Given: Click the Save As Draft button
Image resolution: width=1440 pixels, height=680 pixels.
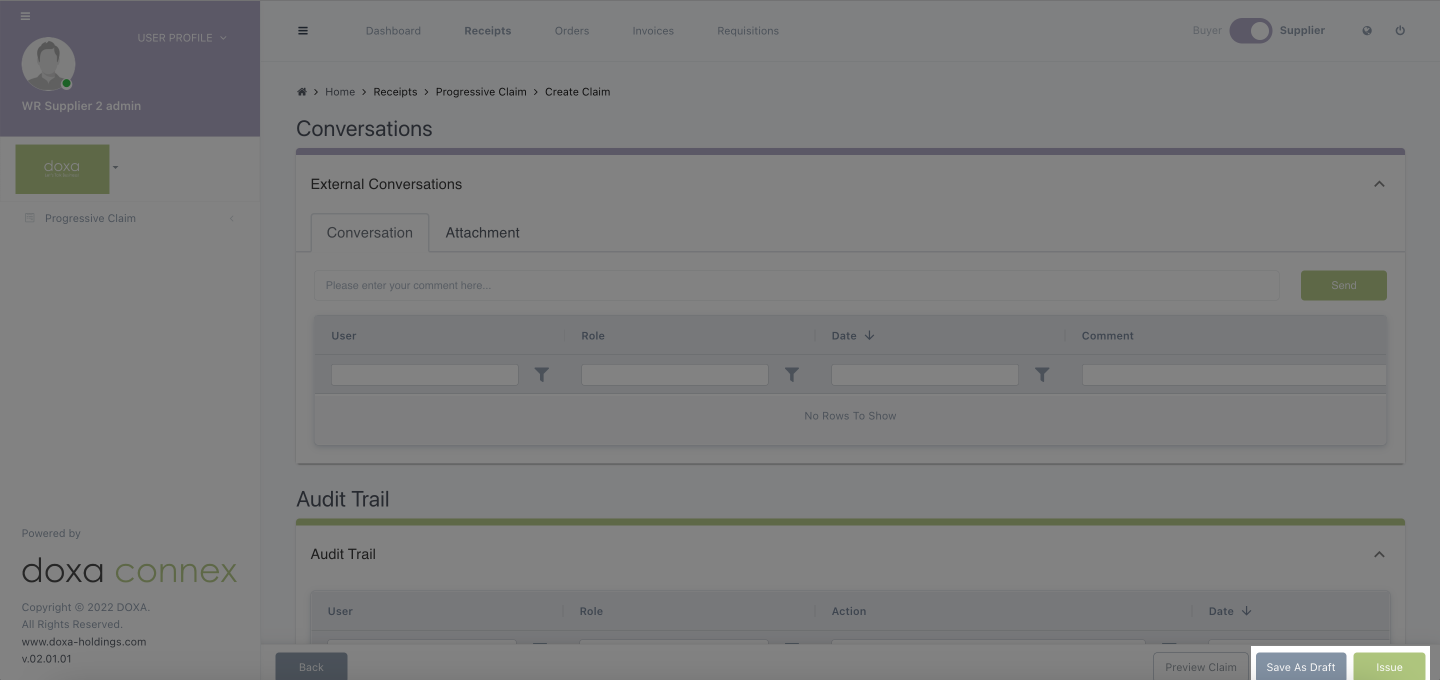Looking at the screenshot, I should [1300, 667].
